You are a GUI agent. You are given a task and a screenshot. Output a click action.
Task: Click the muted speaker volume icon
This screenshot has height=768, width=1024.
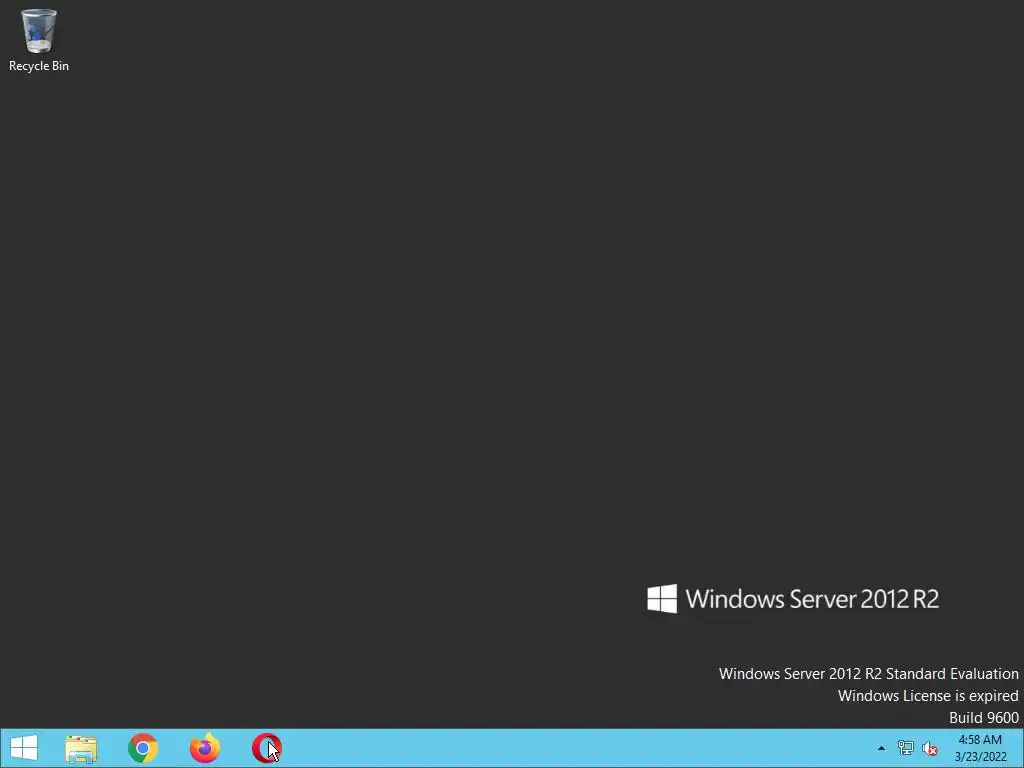tap(929, 748)
